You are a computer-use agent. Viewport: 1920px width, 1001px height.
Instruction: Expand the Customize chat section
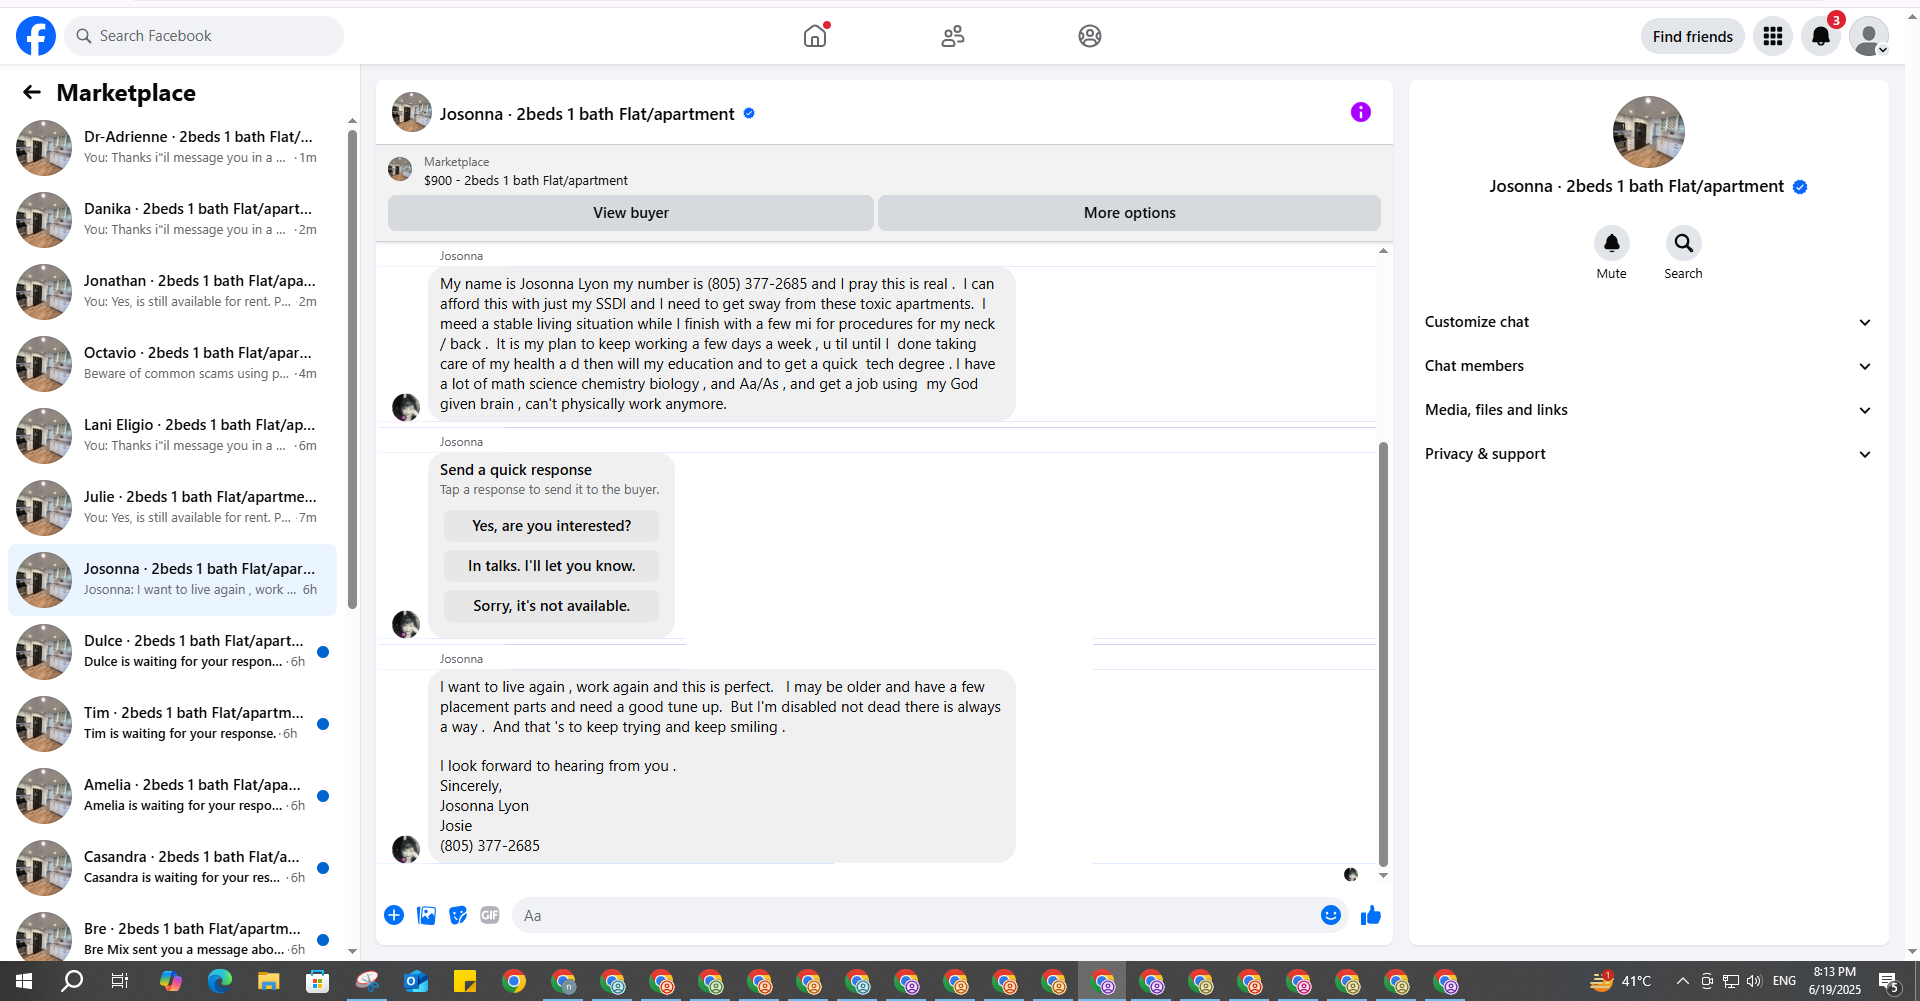coord(1649,322)
